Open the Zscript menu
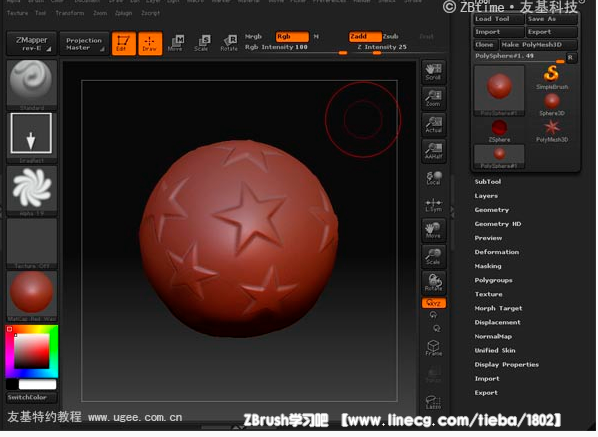 tap(151, 13)
